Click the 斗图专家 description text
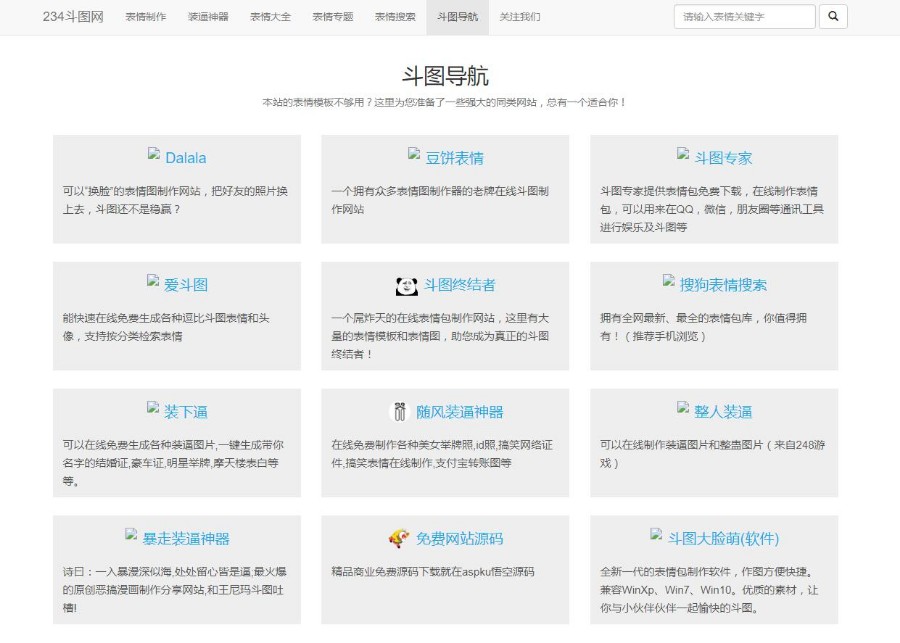Viewport: 900px width, 643px height. [x=712, y=209]
